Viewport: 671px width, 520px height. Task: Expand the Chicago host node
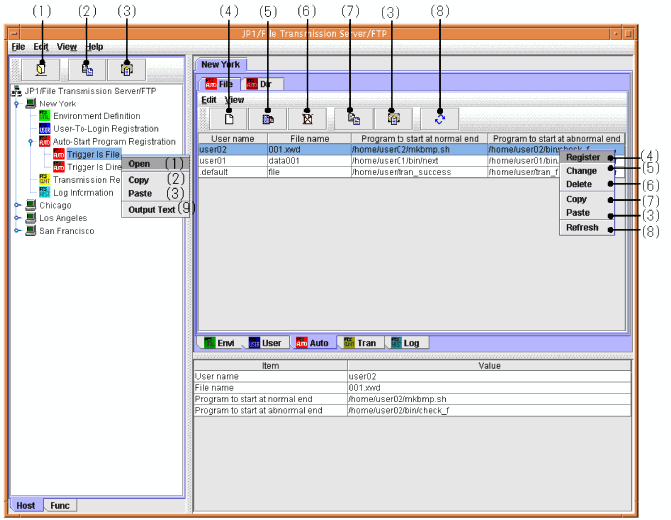(17, 205)
